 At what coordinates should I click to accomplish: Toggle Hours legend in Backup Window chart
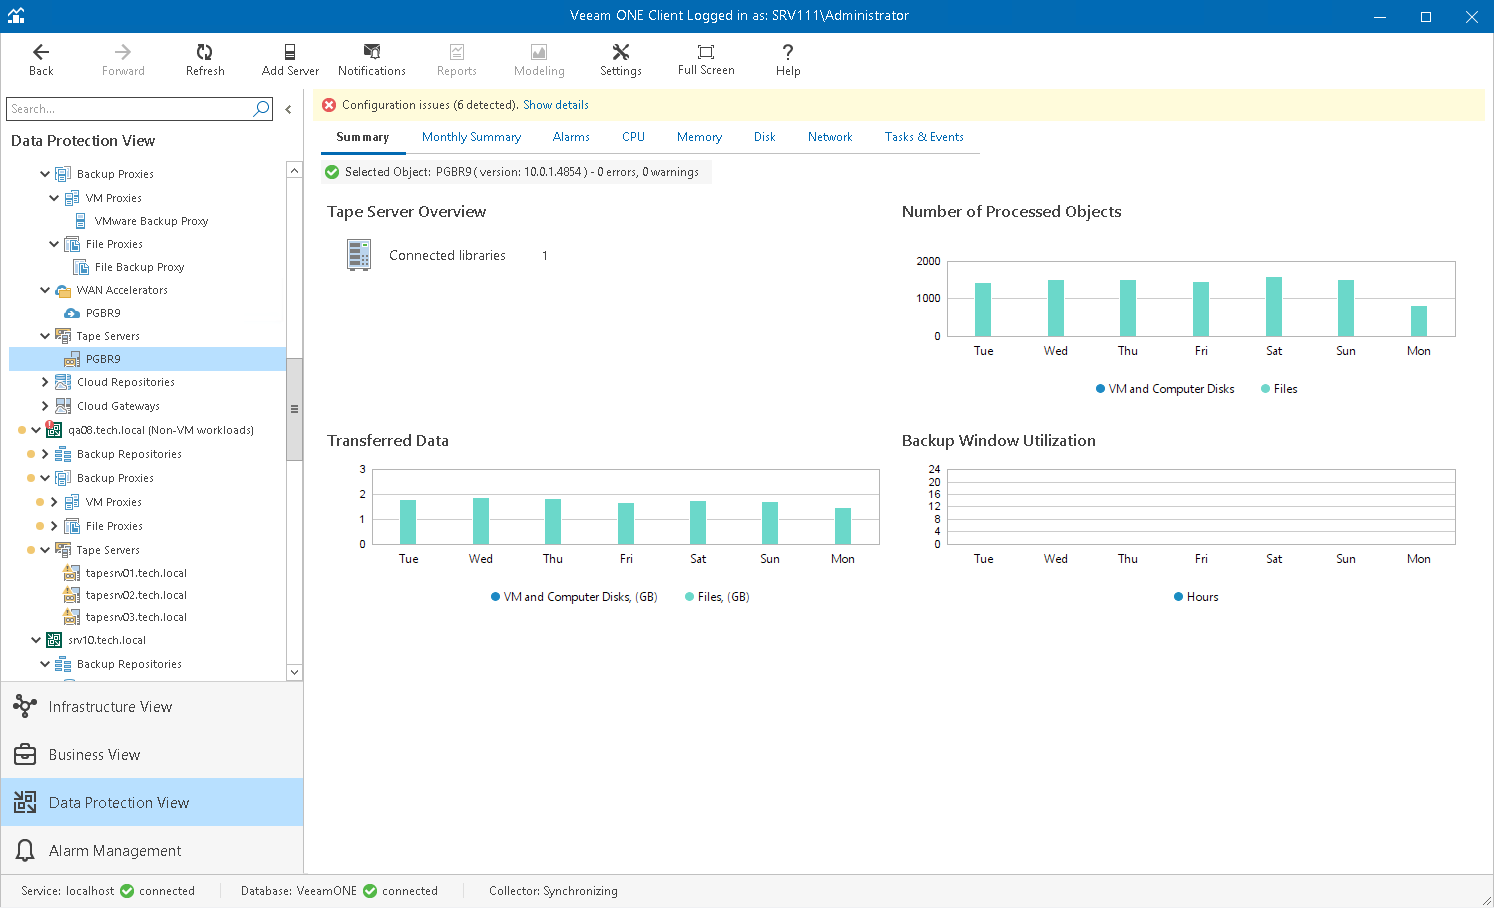(1196, 597)
